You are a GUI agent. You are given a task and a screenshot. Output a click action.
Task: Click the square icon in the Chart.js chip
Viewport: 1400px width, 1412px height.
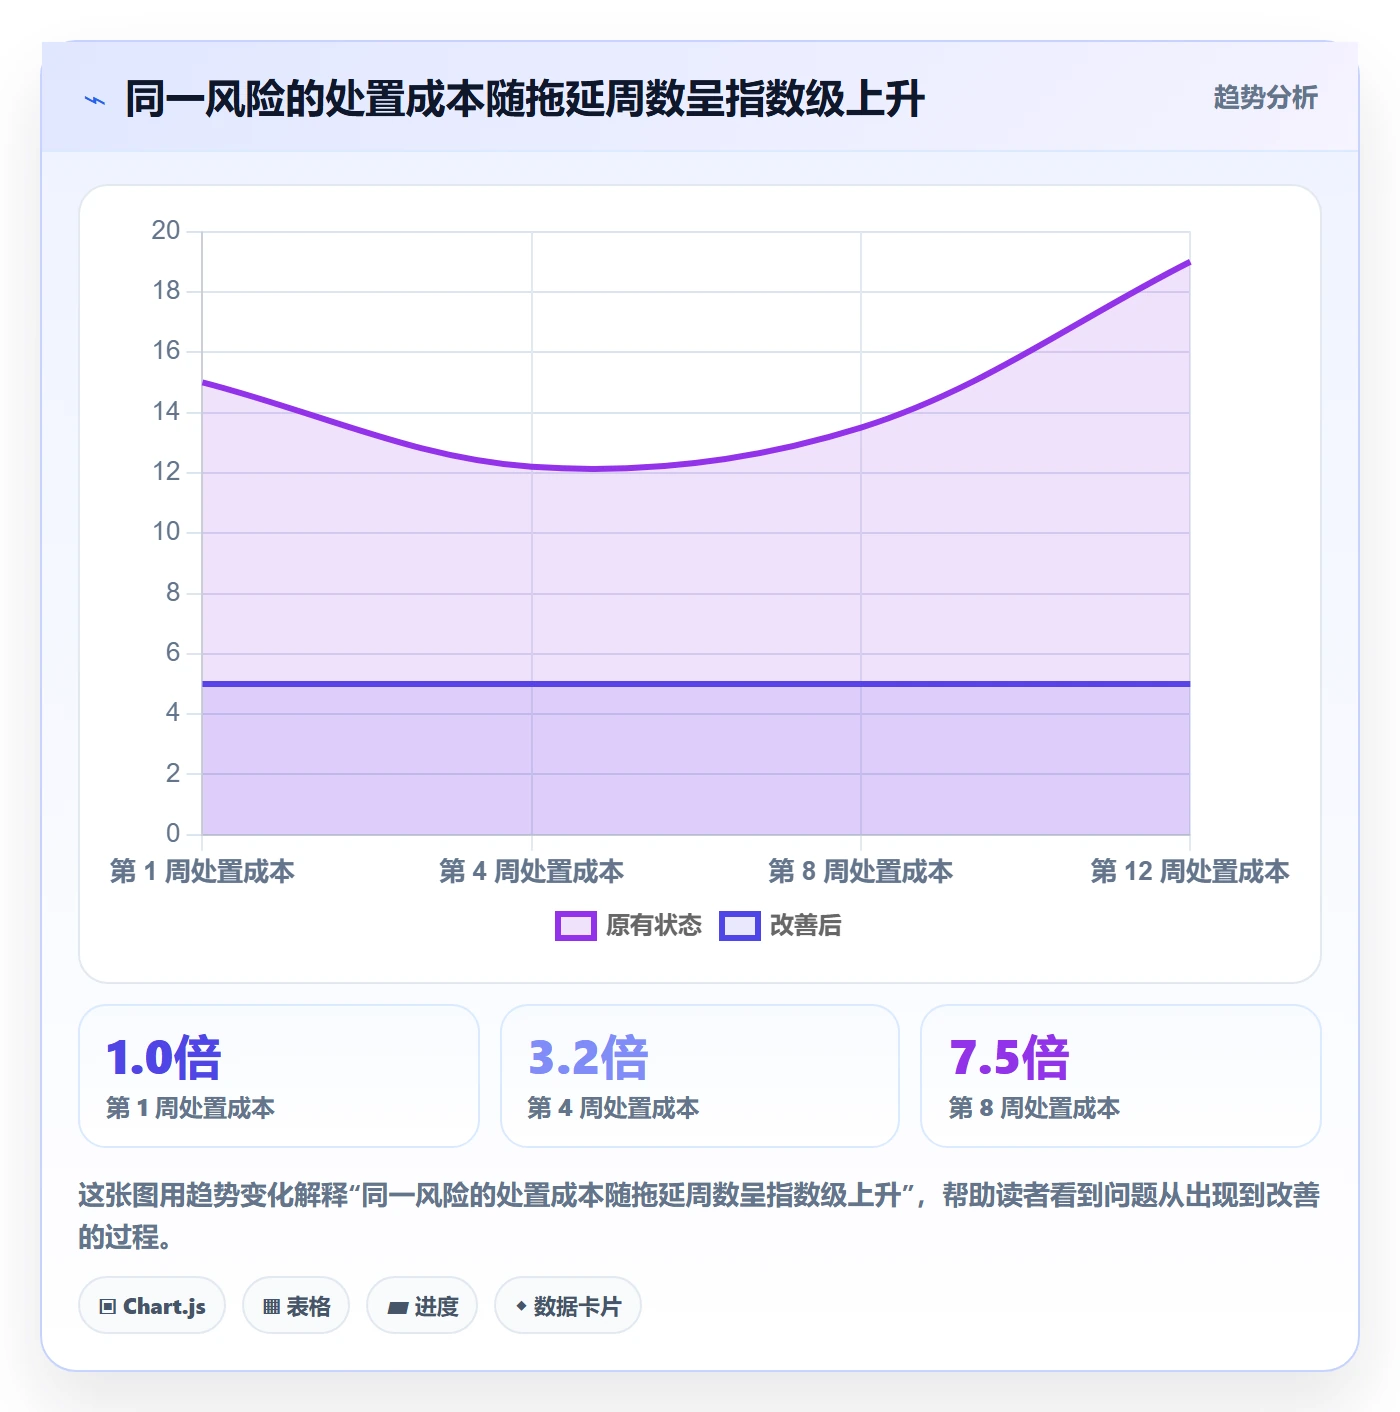coord(108,1306)
